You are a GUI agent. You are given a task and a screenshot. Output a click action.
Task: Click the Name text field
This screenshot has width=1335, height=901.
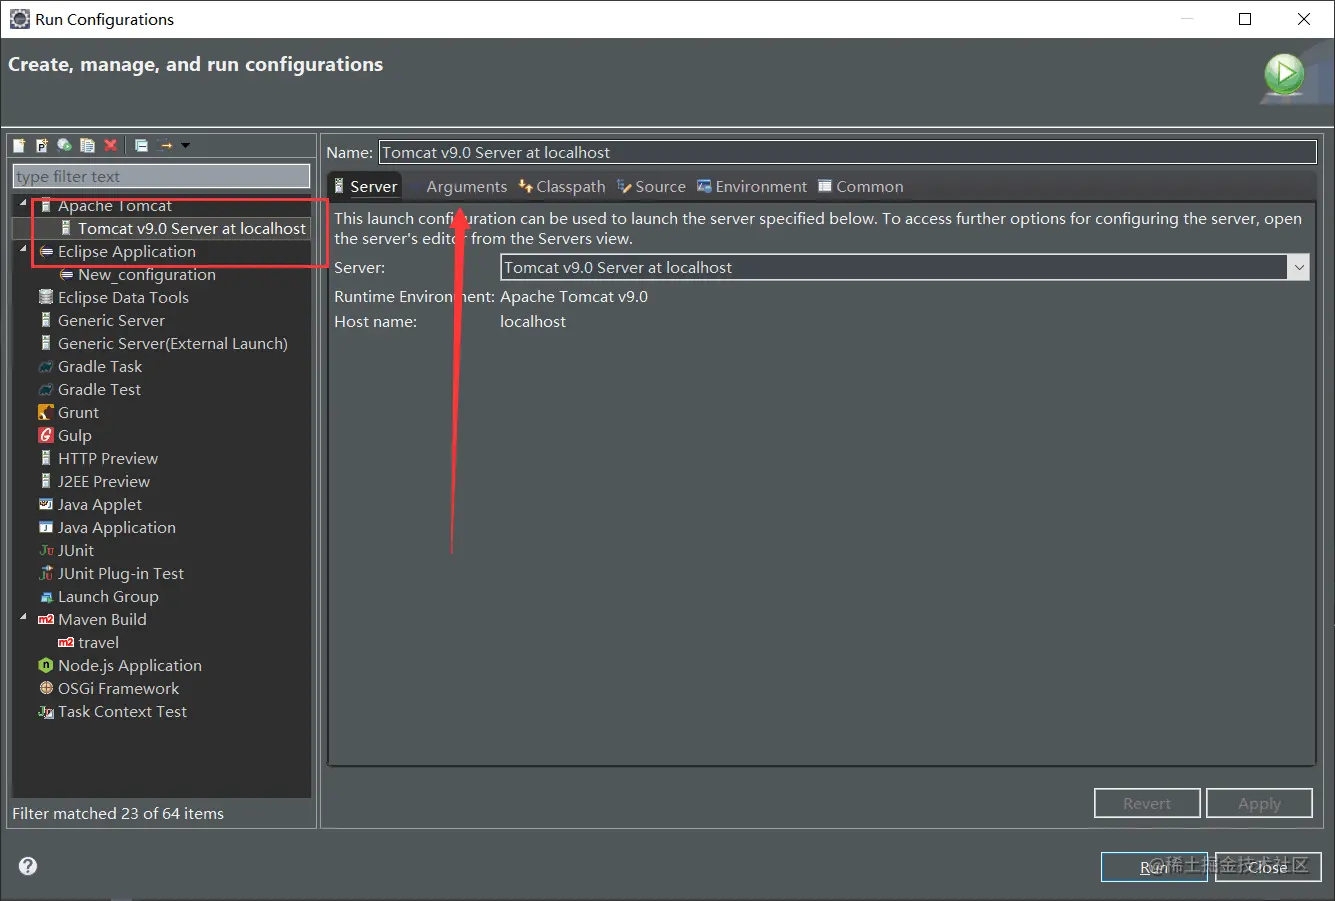[848, 152]
